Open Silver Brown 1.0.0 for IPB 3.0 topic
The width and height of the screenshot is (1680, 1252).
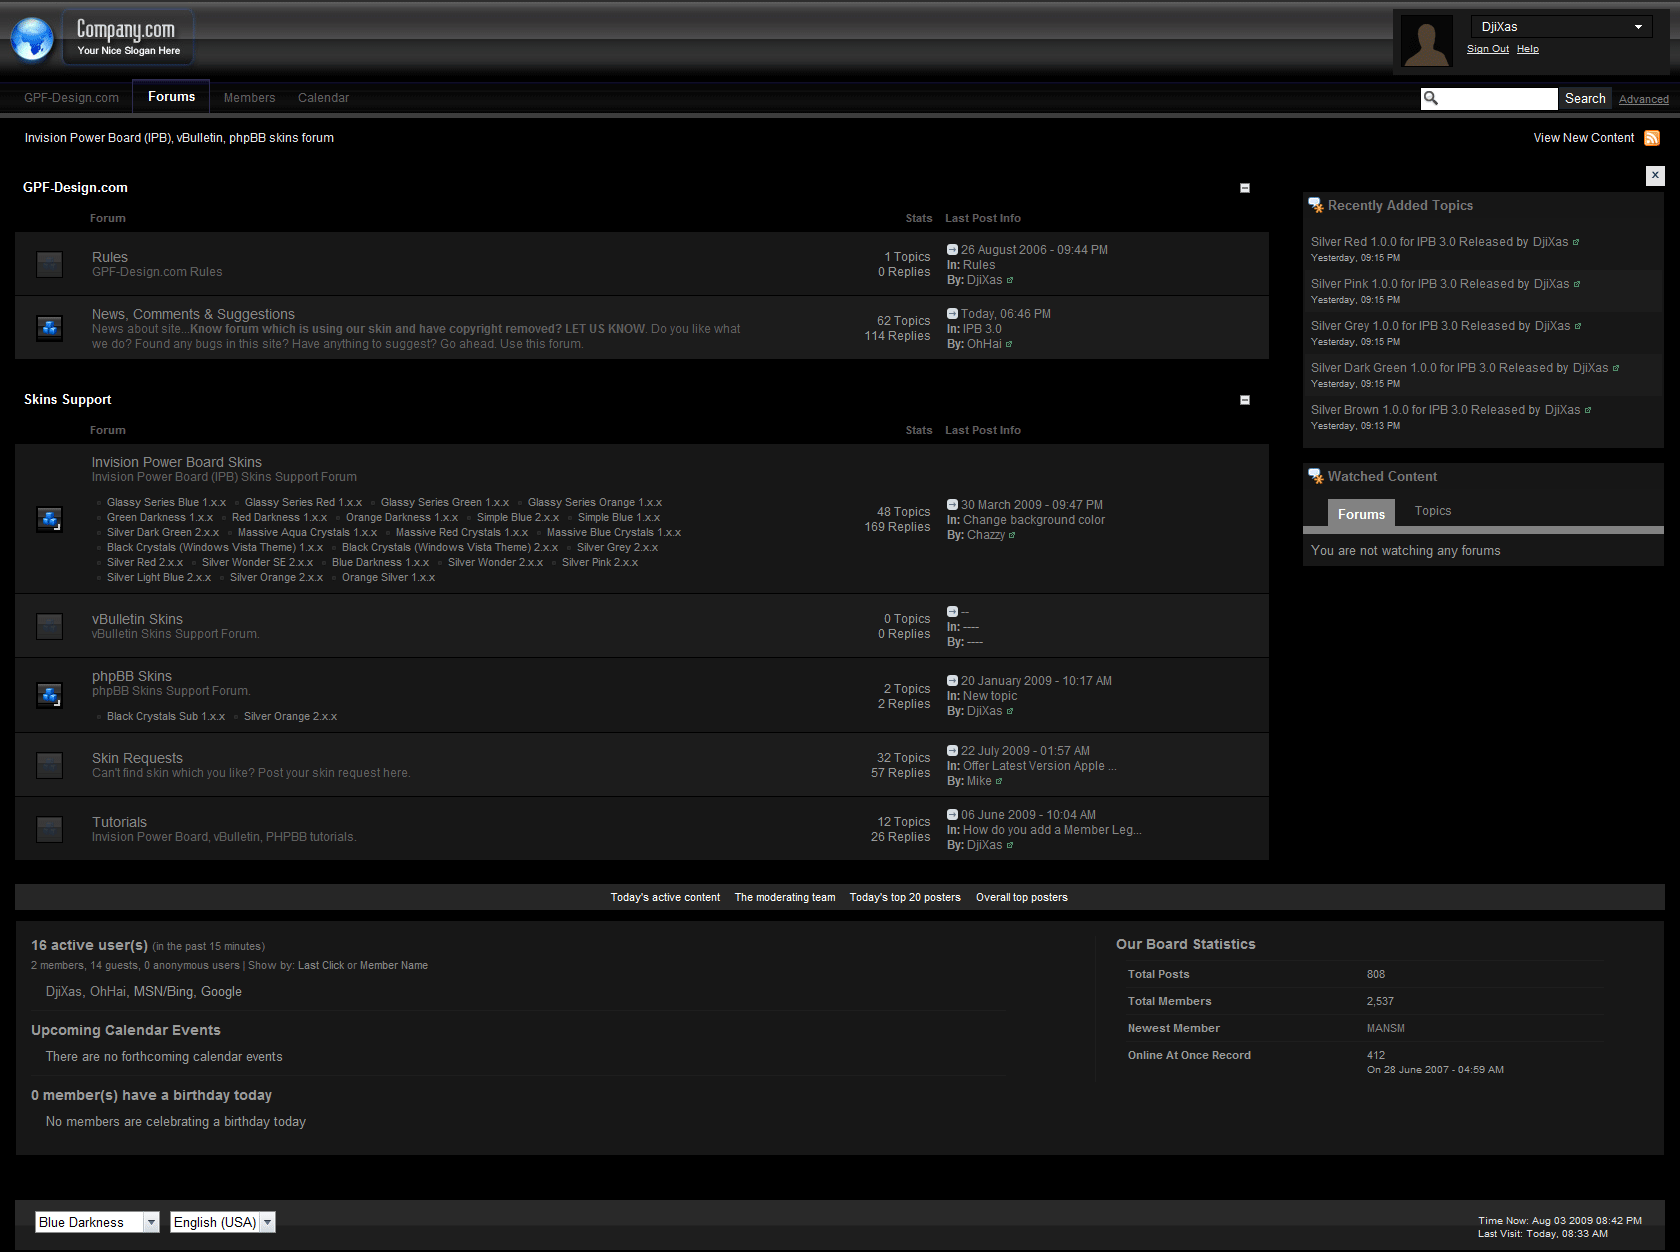(1446, 410)
